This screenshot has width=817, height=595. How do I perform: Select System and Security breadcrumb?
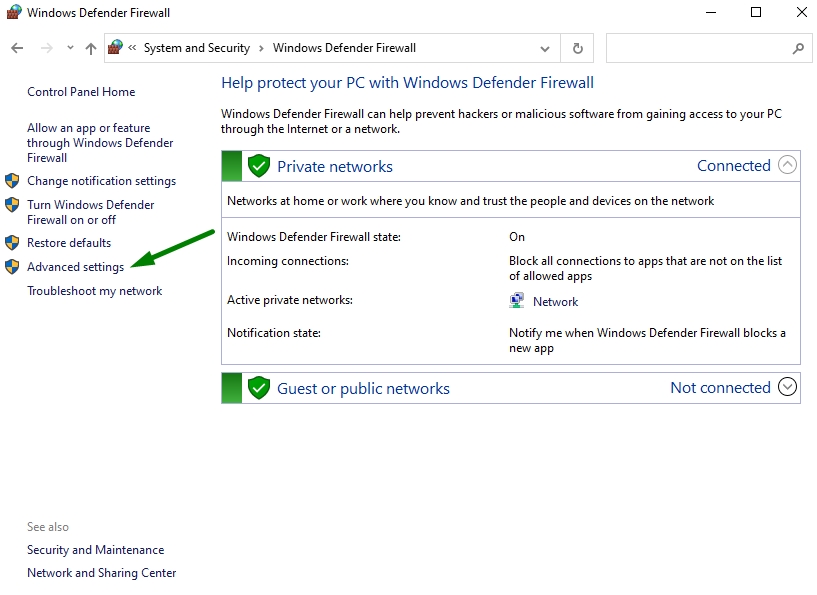(197, 48)
